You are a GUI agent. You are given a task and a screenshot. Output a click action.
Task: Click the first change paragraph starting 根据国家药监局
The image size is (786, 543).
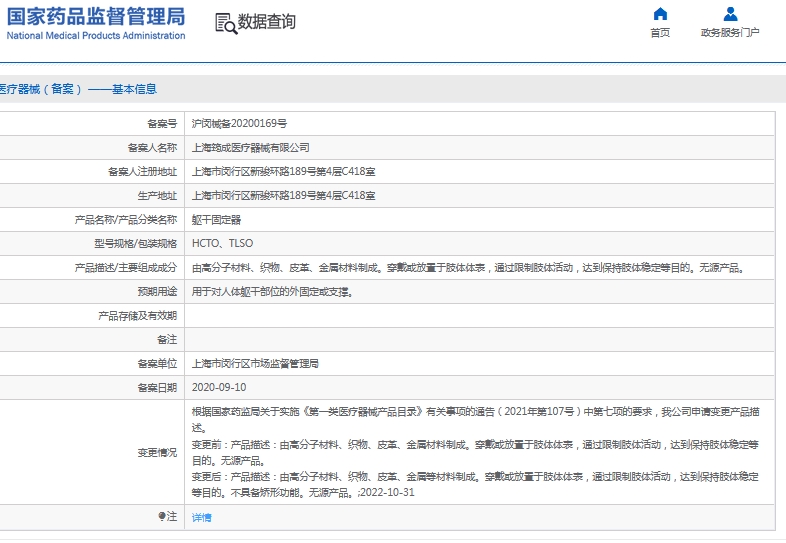click(475, 420)
